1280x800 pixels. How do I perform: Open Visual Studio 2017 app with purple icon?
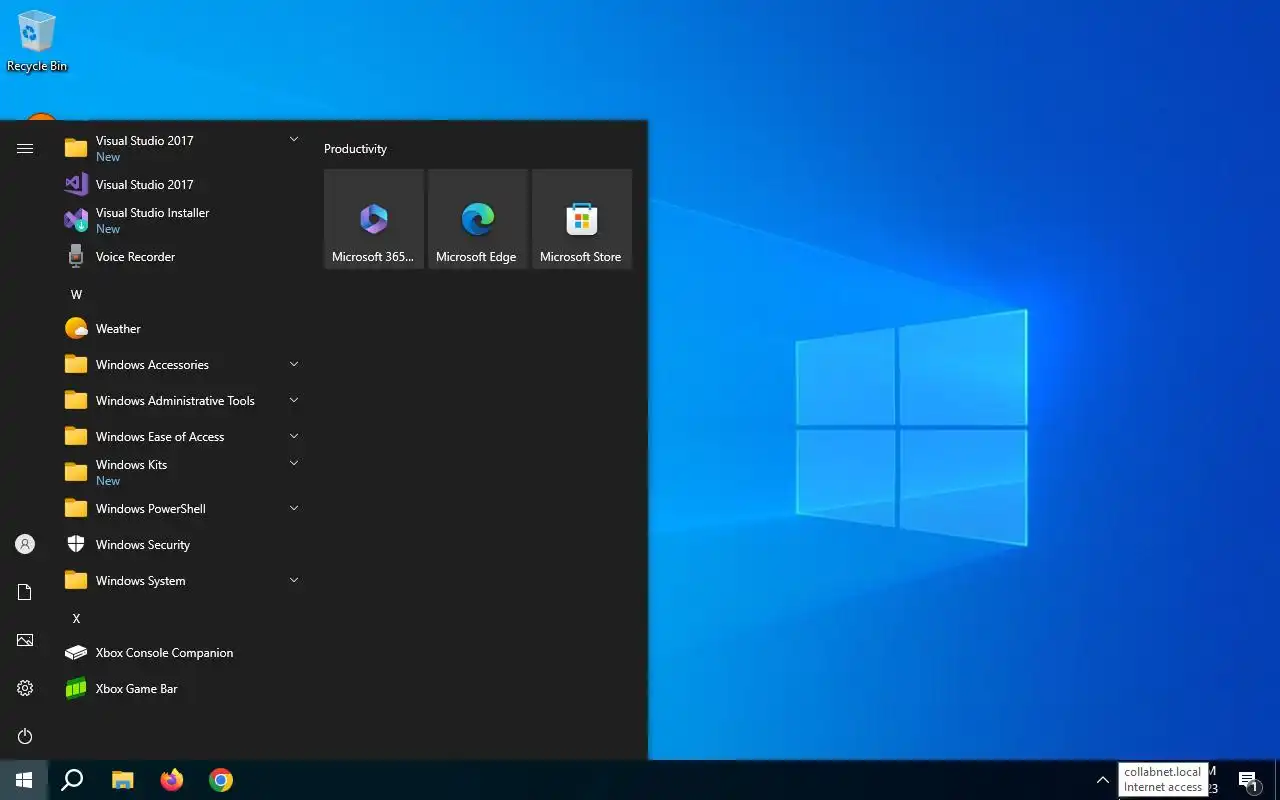point(182,185)
